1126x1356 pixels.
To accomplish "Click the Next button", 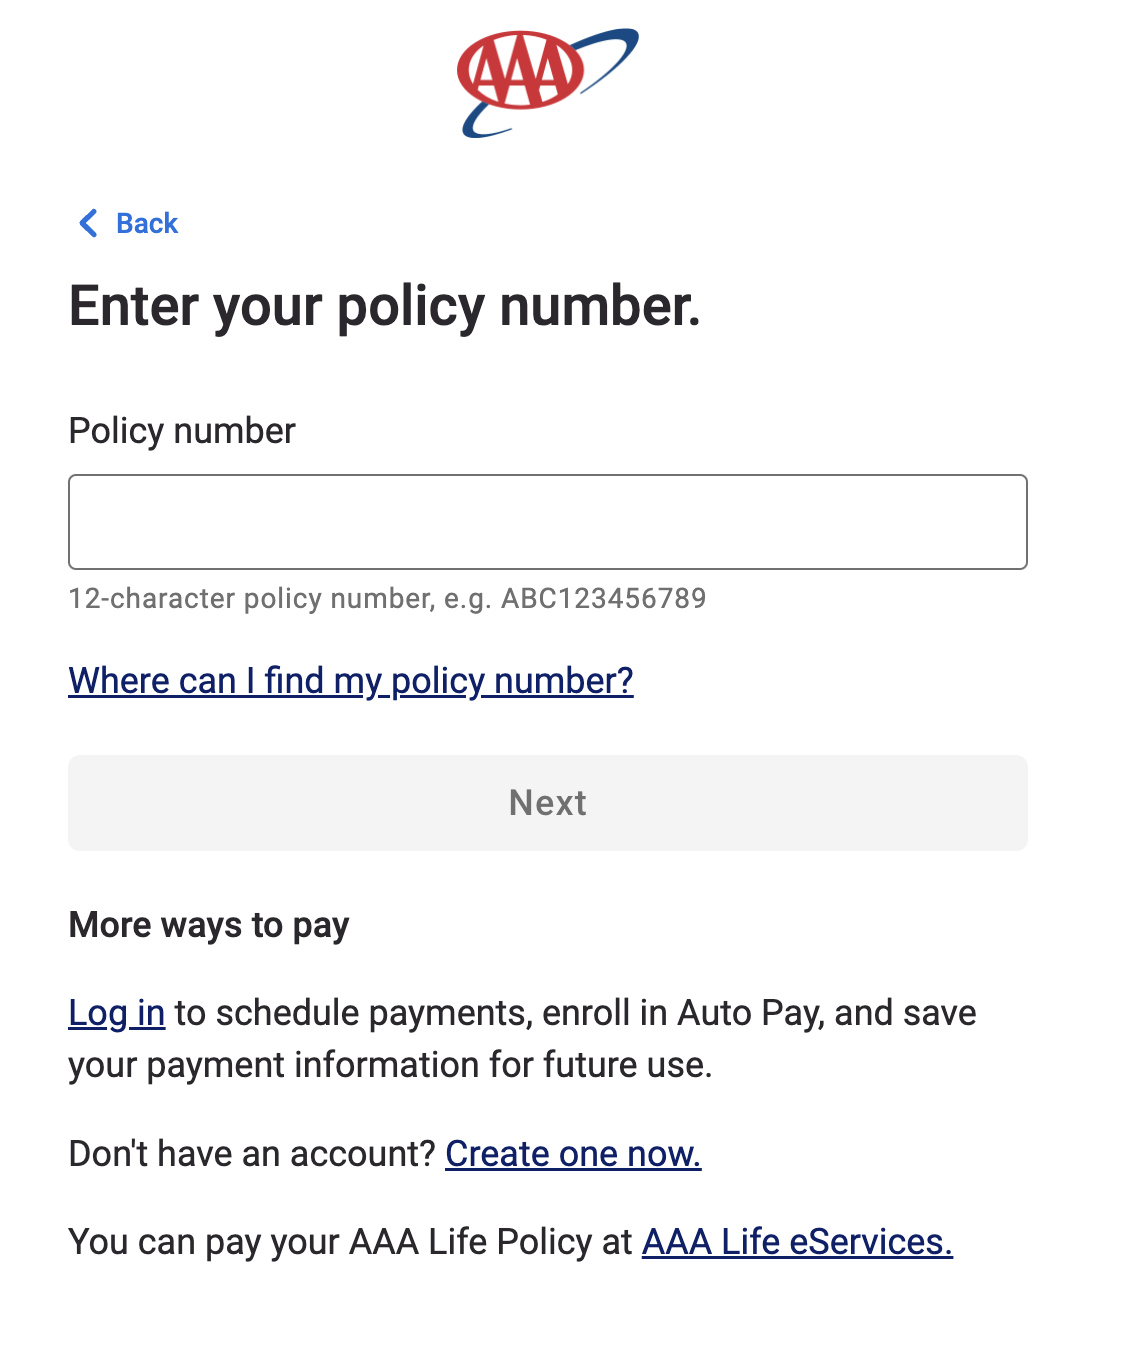I will 548,803.
